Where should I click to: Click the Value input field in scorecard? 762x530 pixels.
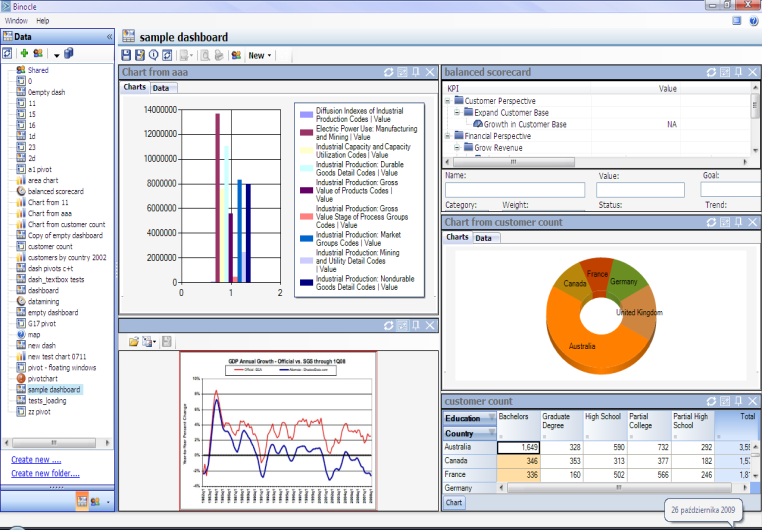(x=640, y=189)
